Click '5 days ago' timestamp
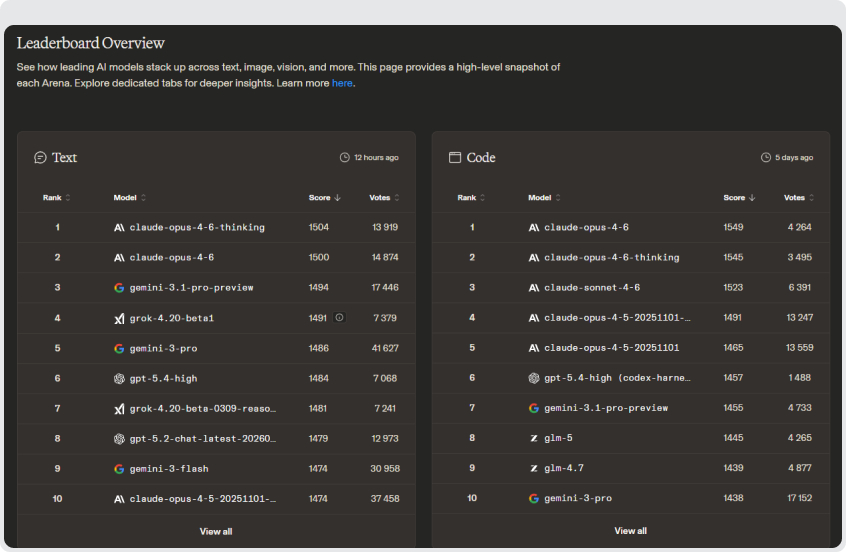This screenshot has height=552, width=846. point(794,158)
